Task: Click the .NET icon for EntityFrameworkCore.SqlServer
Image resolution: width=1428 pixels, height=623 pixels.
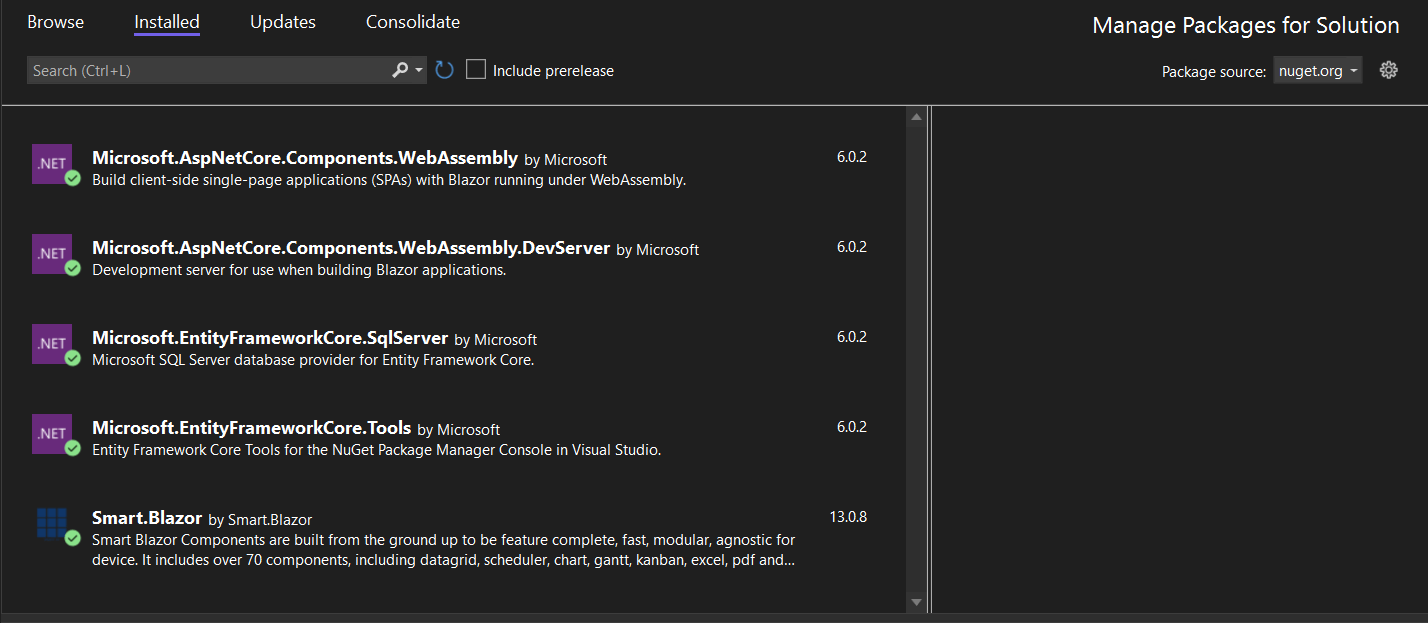Action: [52, 344]
